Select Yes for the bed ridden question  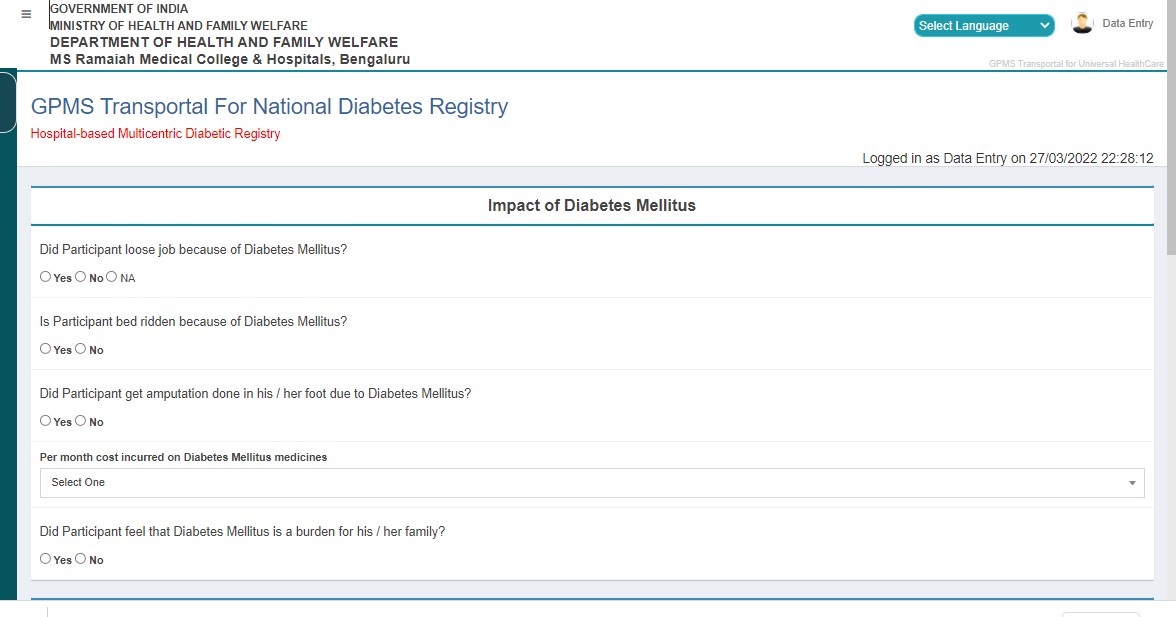click(x=45, y=348)
